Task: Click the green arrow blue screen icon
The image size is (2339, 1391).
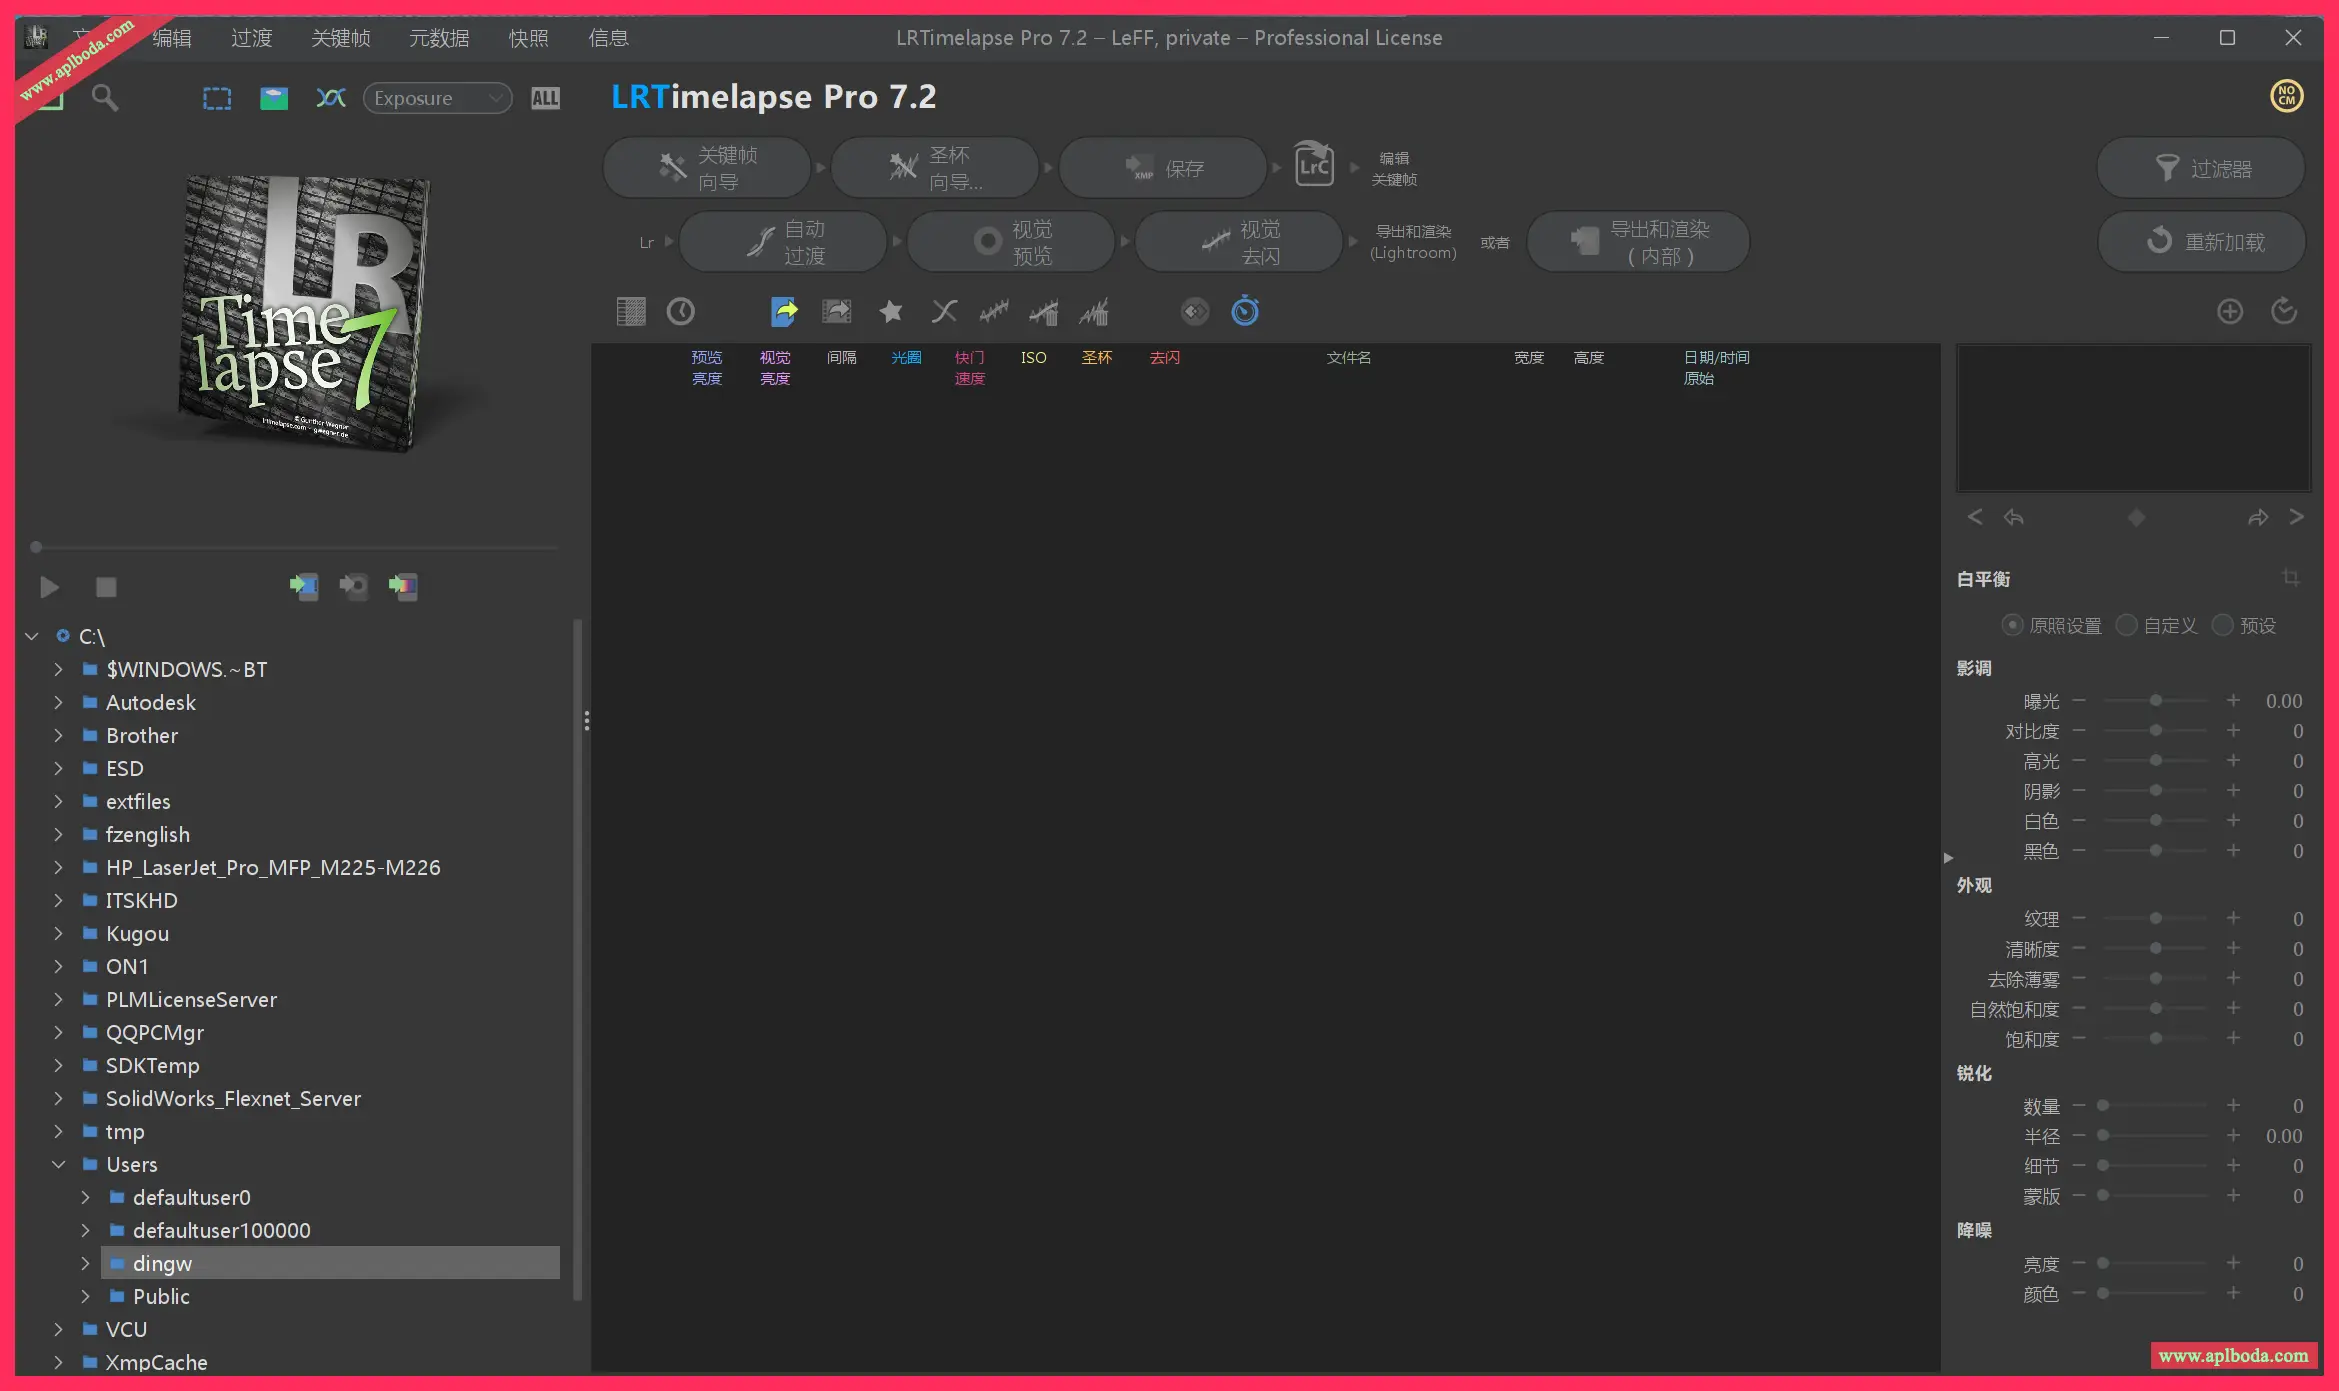Action: click(303, 586)
